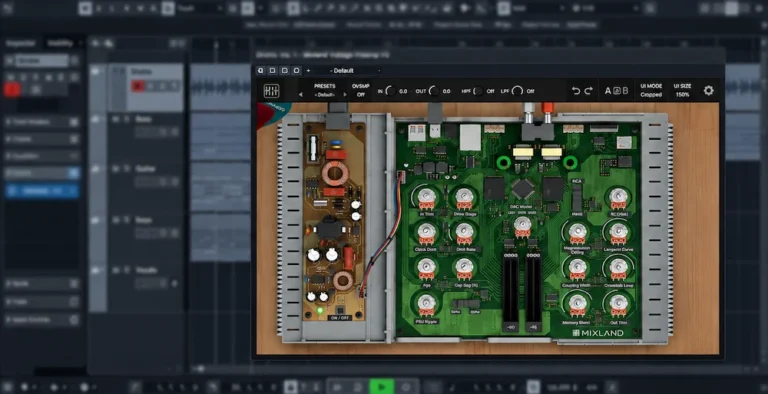Copy state A to B
The image size is (768, 394).
click(617, 91)
